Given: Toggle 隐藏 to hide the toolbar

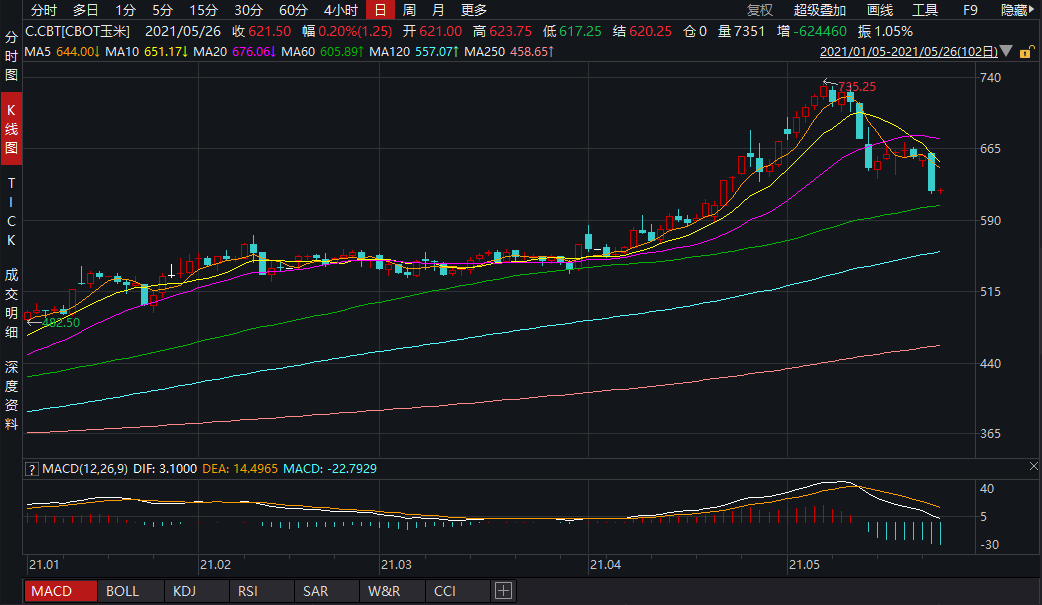Looking at the screenshot, I should [x=1018, y=10].
